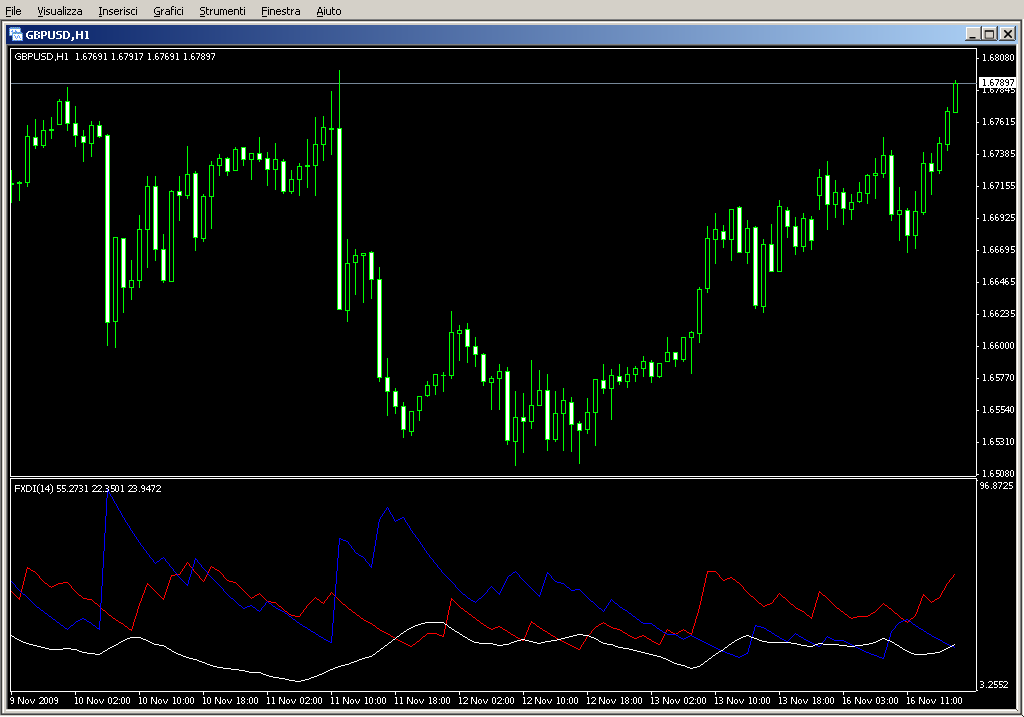Viewport: 1024px width, 717px height.
Task: Click the 1.65540 price scale value
Action: (999, 409)
